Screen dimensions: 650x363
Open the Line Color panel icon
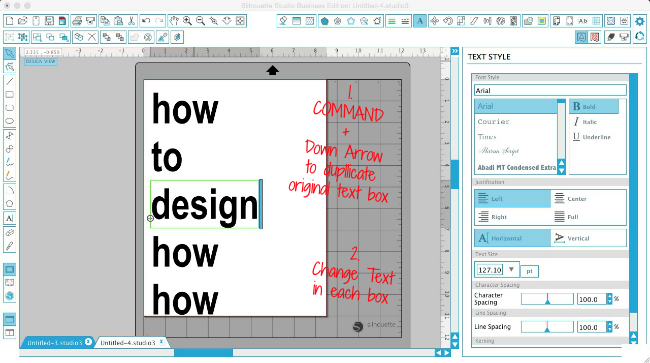(x=391, y=21)
